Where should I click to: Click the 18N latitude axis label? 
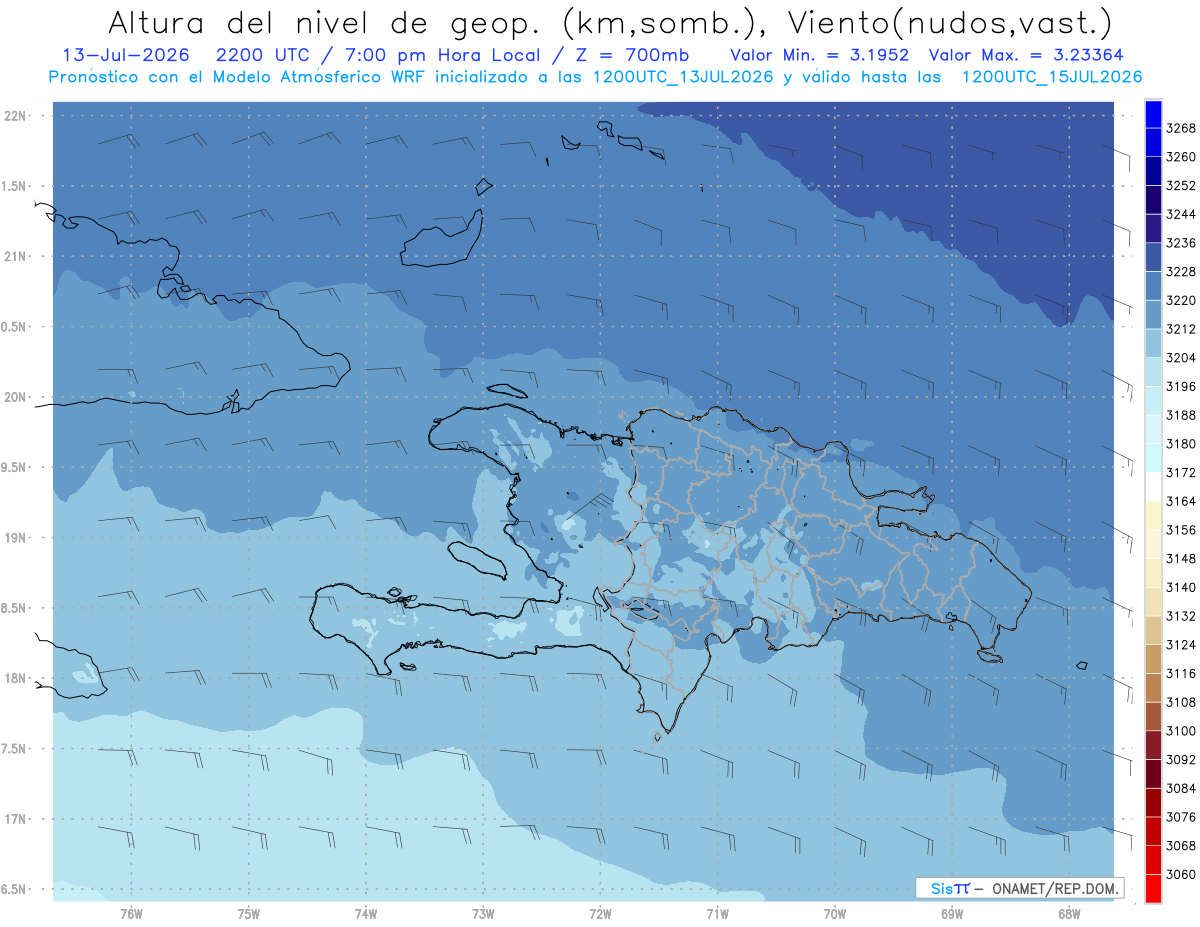point(16,678)
